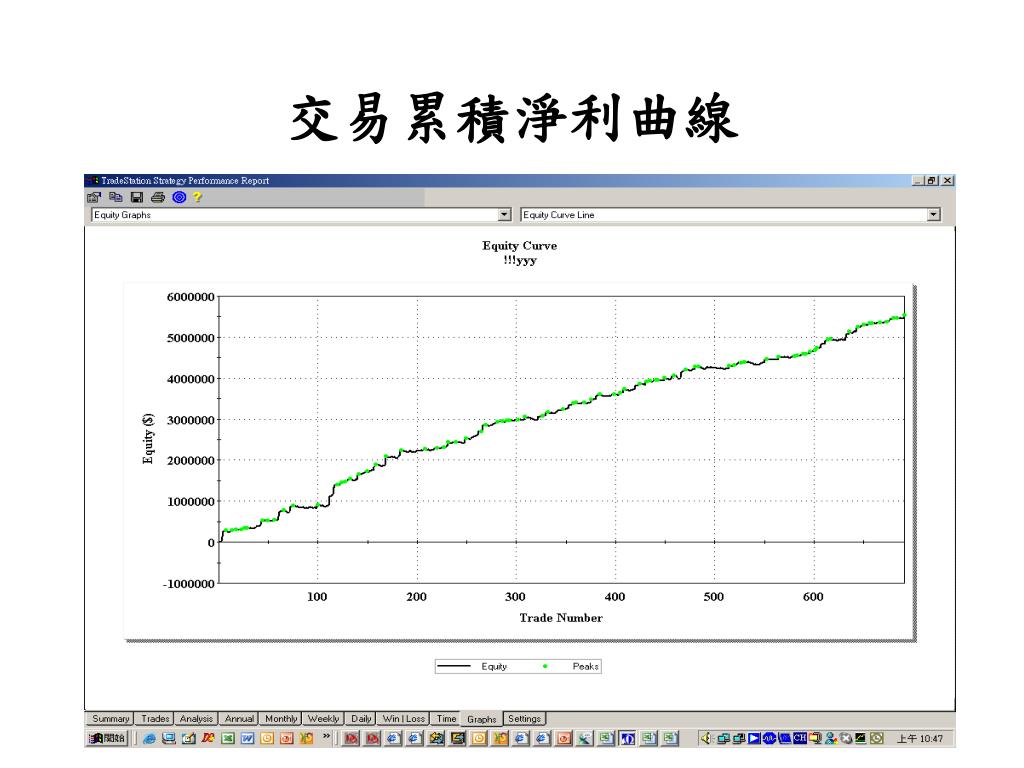Expand the Equity Graphs dropdown arrow
Image resolution: width=1024 pixels, height=768 pixels.
504,214
